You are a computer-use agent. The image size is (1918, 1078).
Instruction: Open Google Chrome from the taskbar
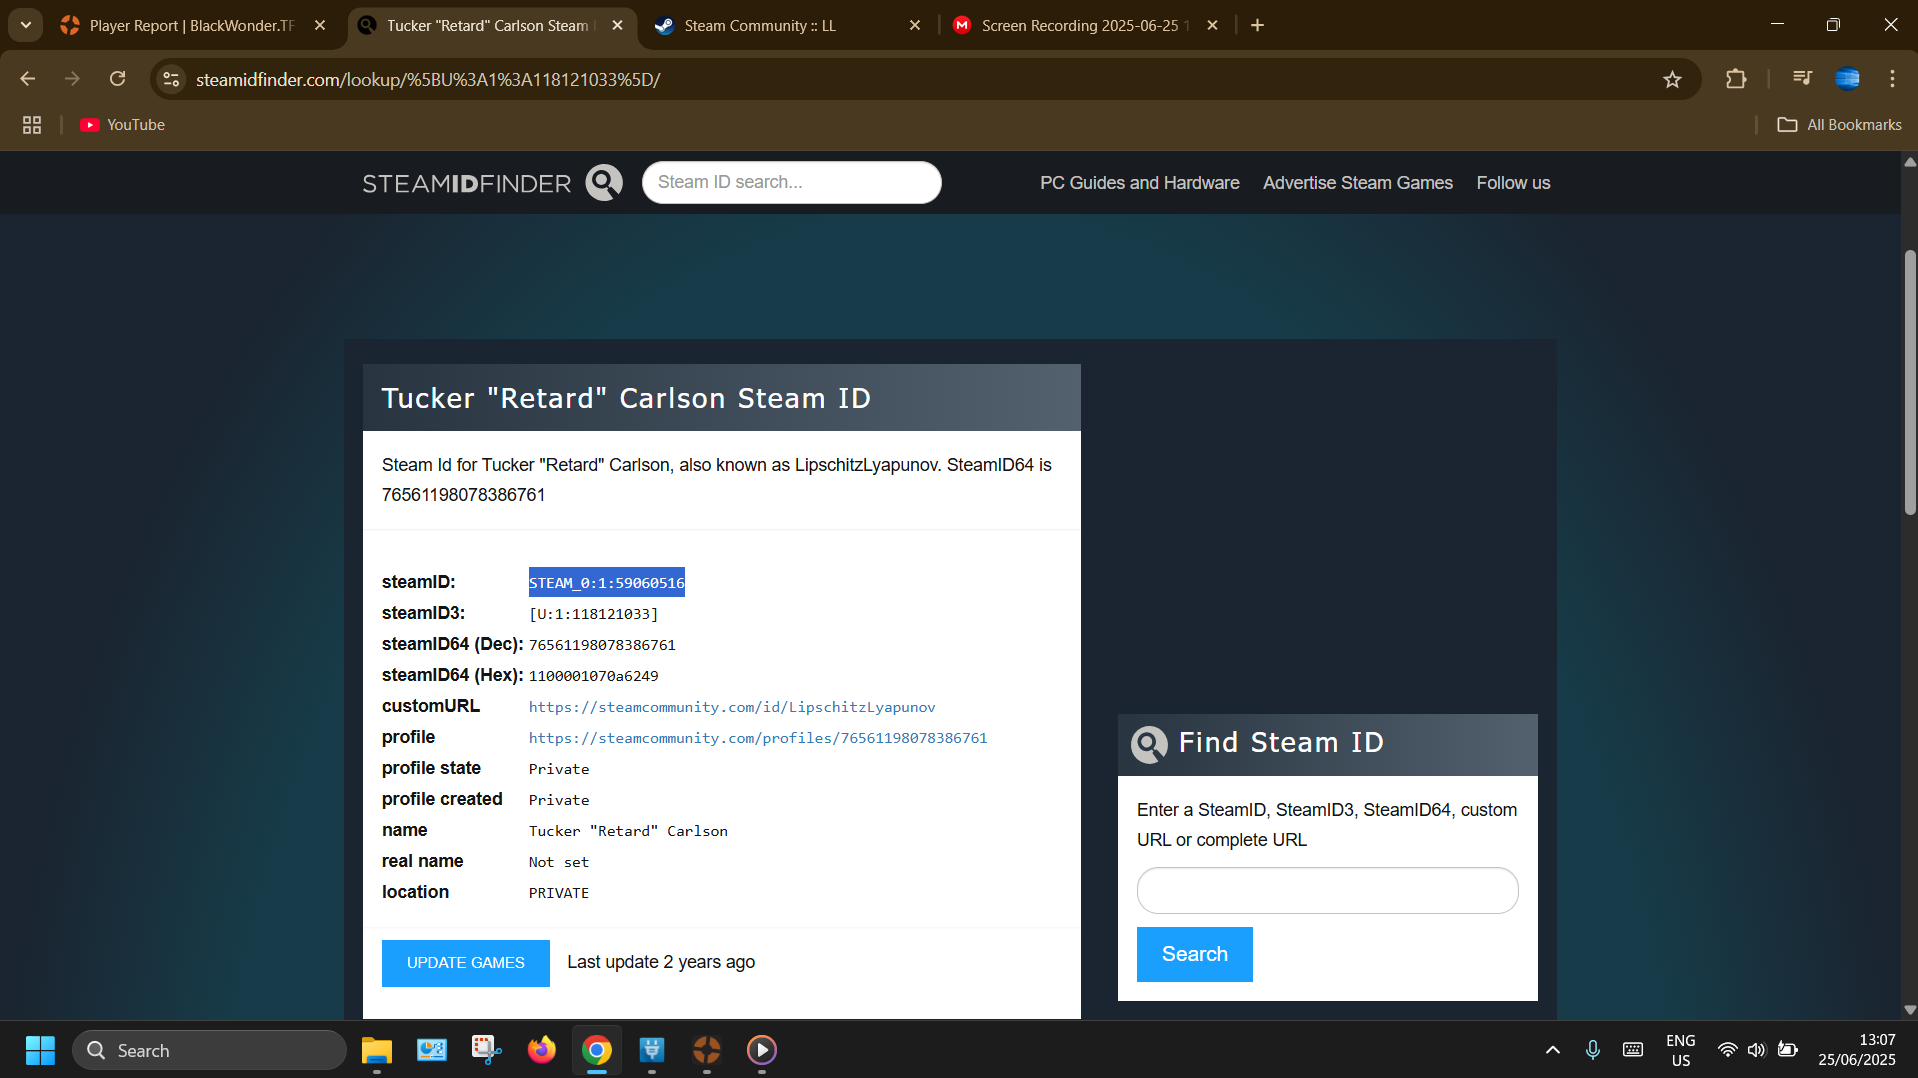[x=597, y=1050]
